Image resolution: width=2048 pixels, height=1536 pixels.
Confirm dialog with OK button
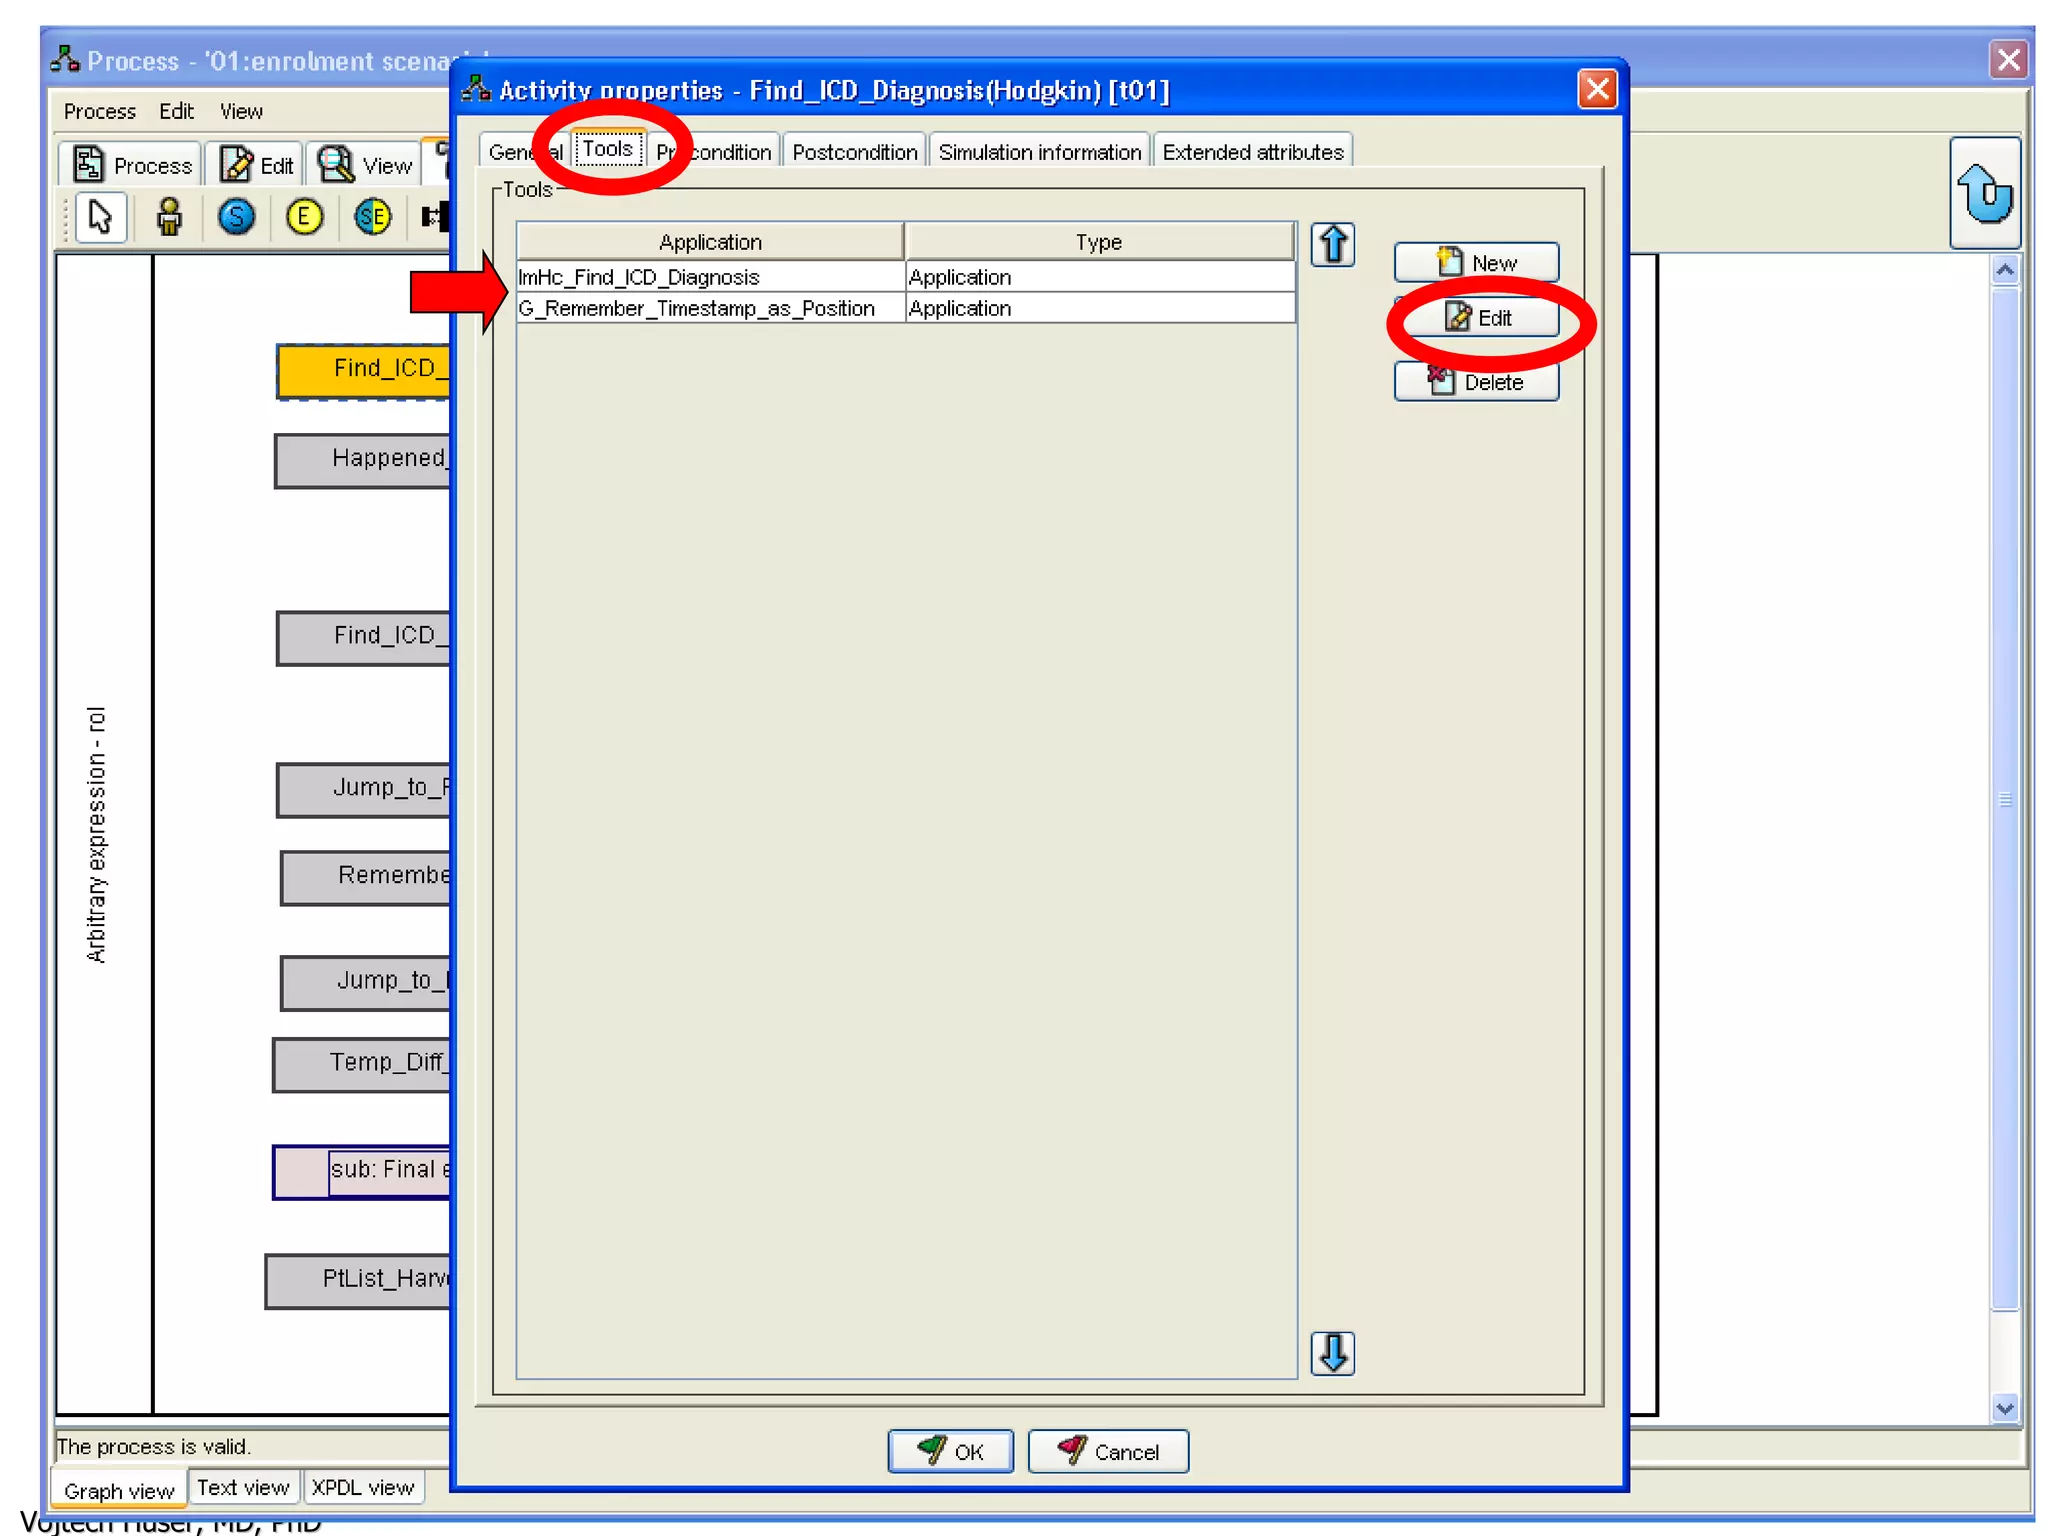tap(950, 1451)
